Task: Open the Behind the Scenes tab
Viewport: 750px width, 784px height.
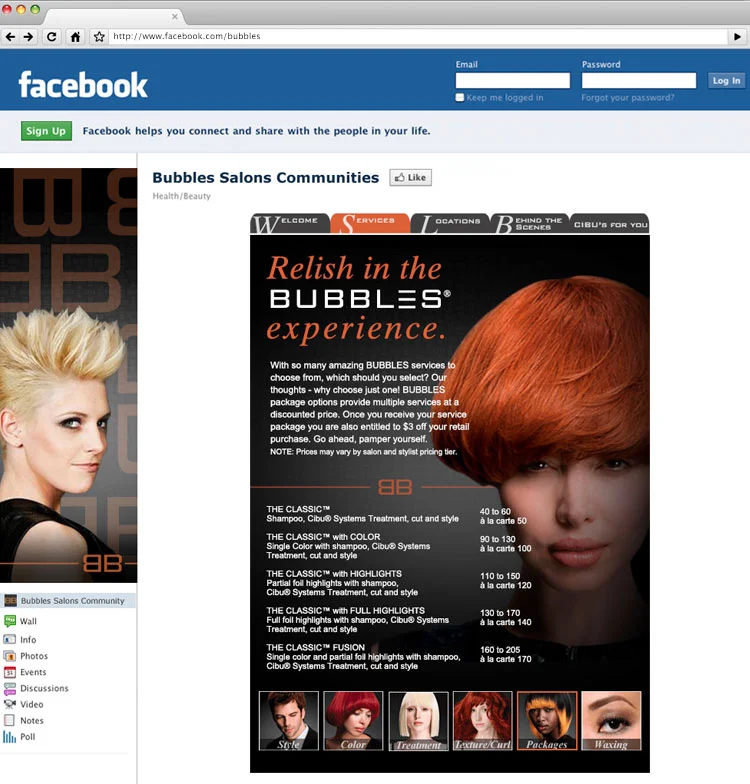Action: [x=530, y=224]
